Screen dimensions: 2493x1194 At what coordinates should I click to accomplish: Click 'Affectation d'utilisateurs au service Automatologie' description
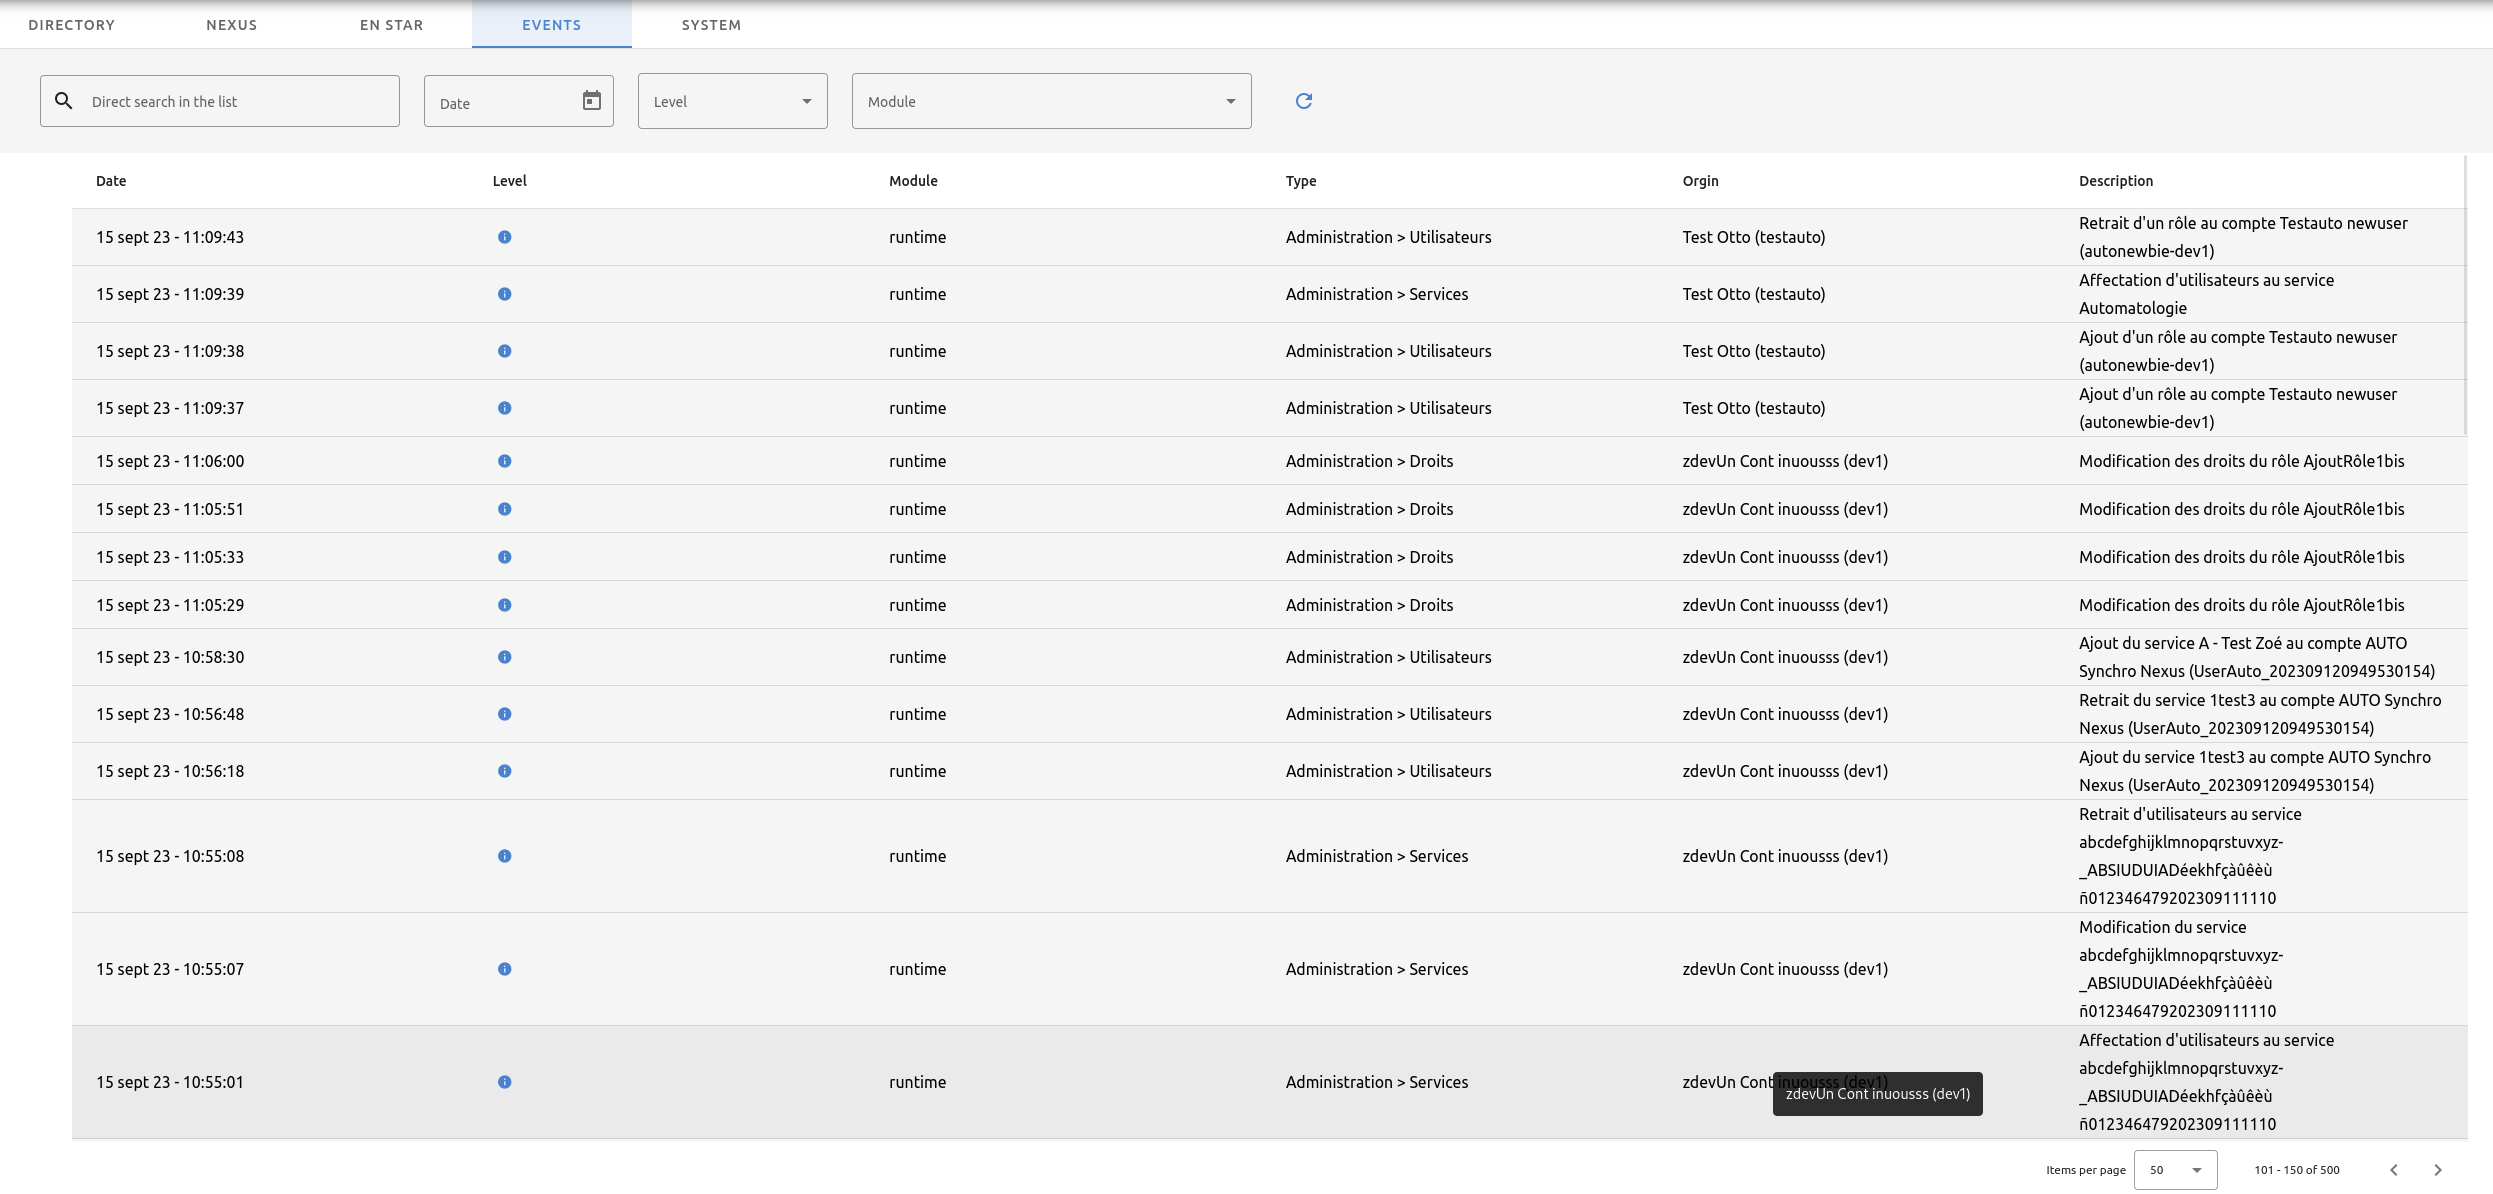coord(2207,294)
